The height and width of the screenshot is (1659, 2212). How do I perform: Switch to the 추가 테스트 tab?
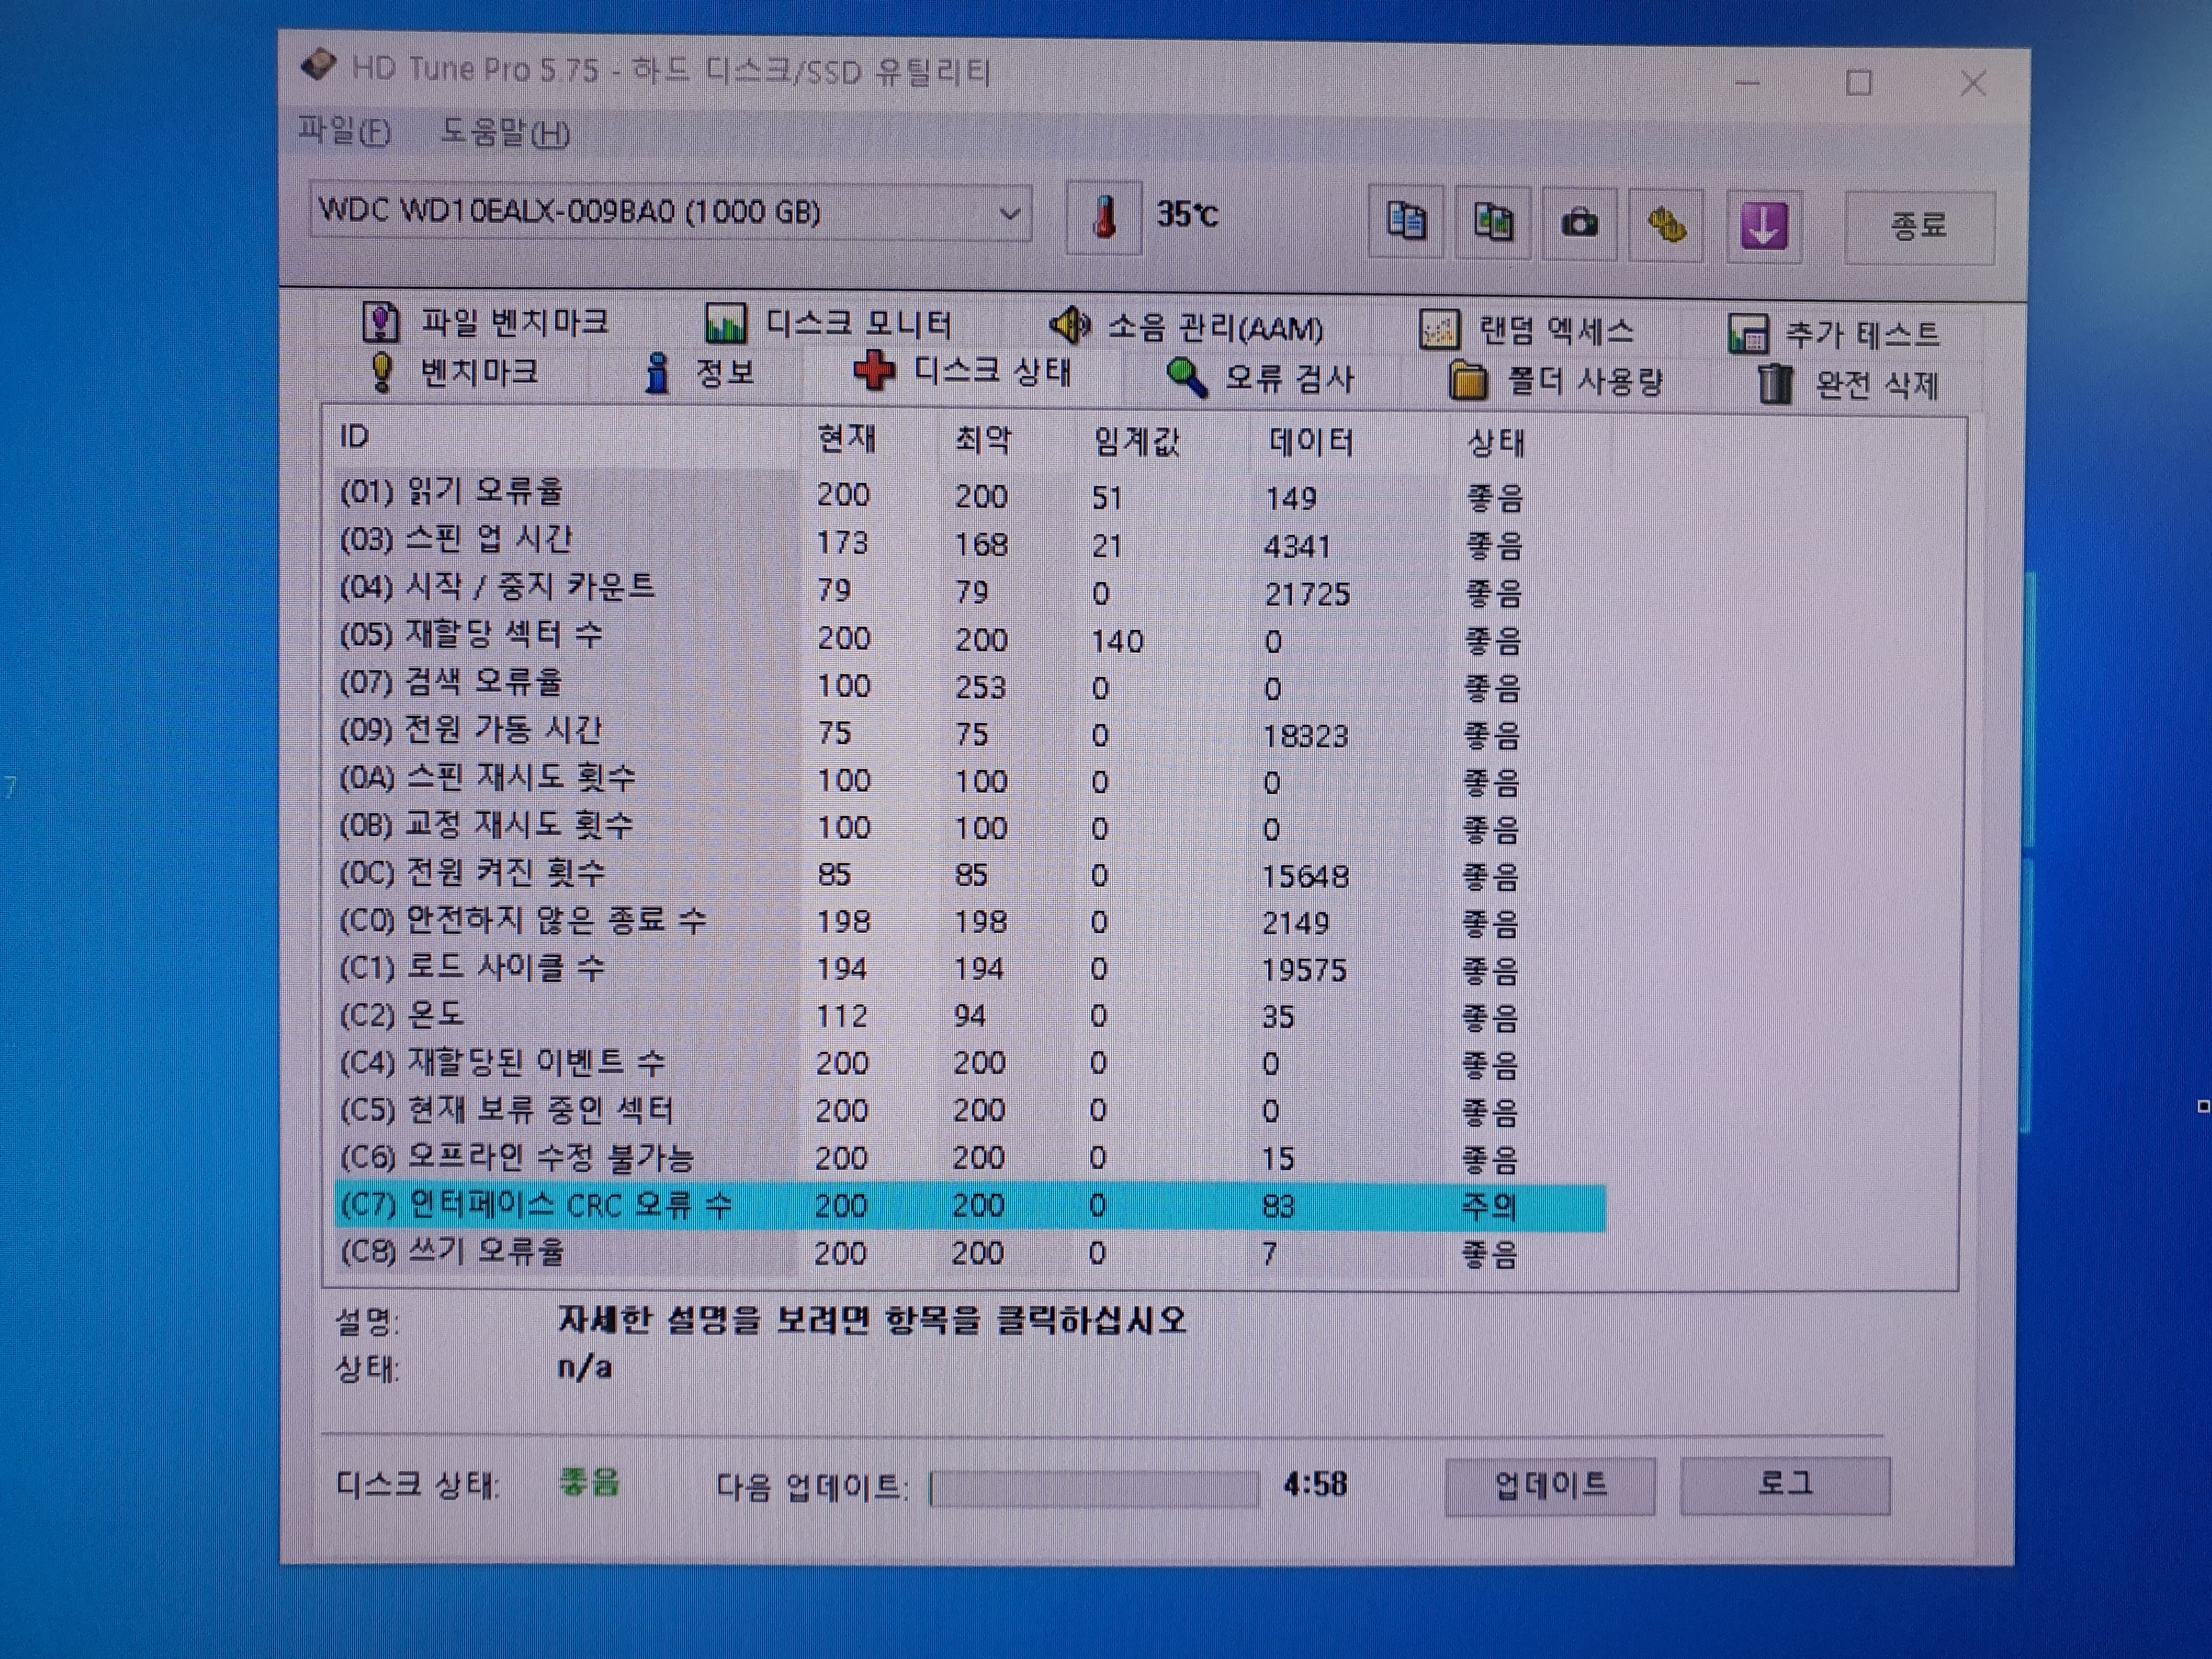[x=1835, y=334]
